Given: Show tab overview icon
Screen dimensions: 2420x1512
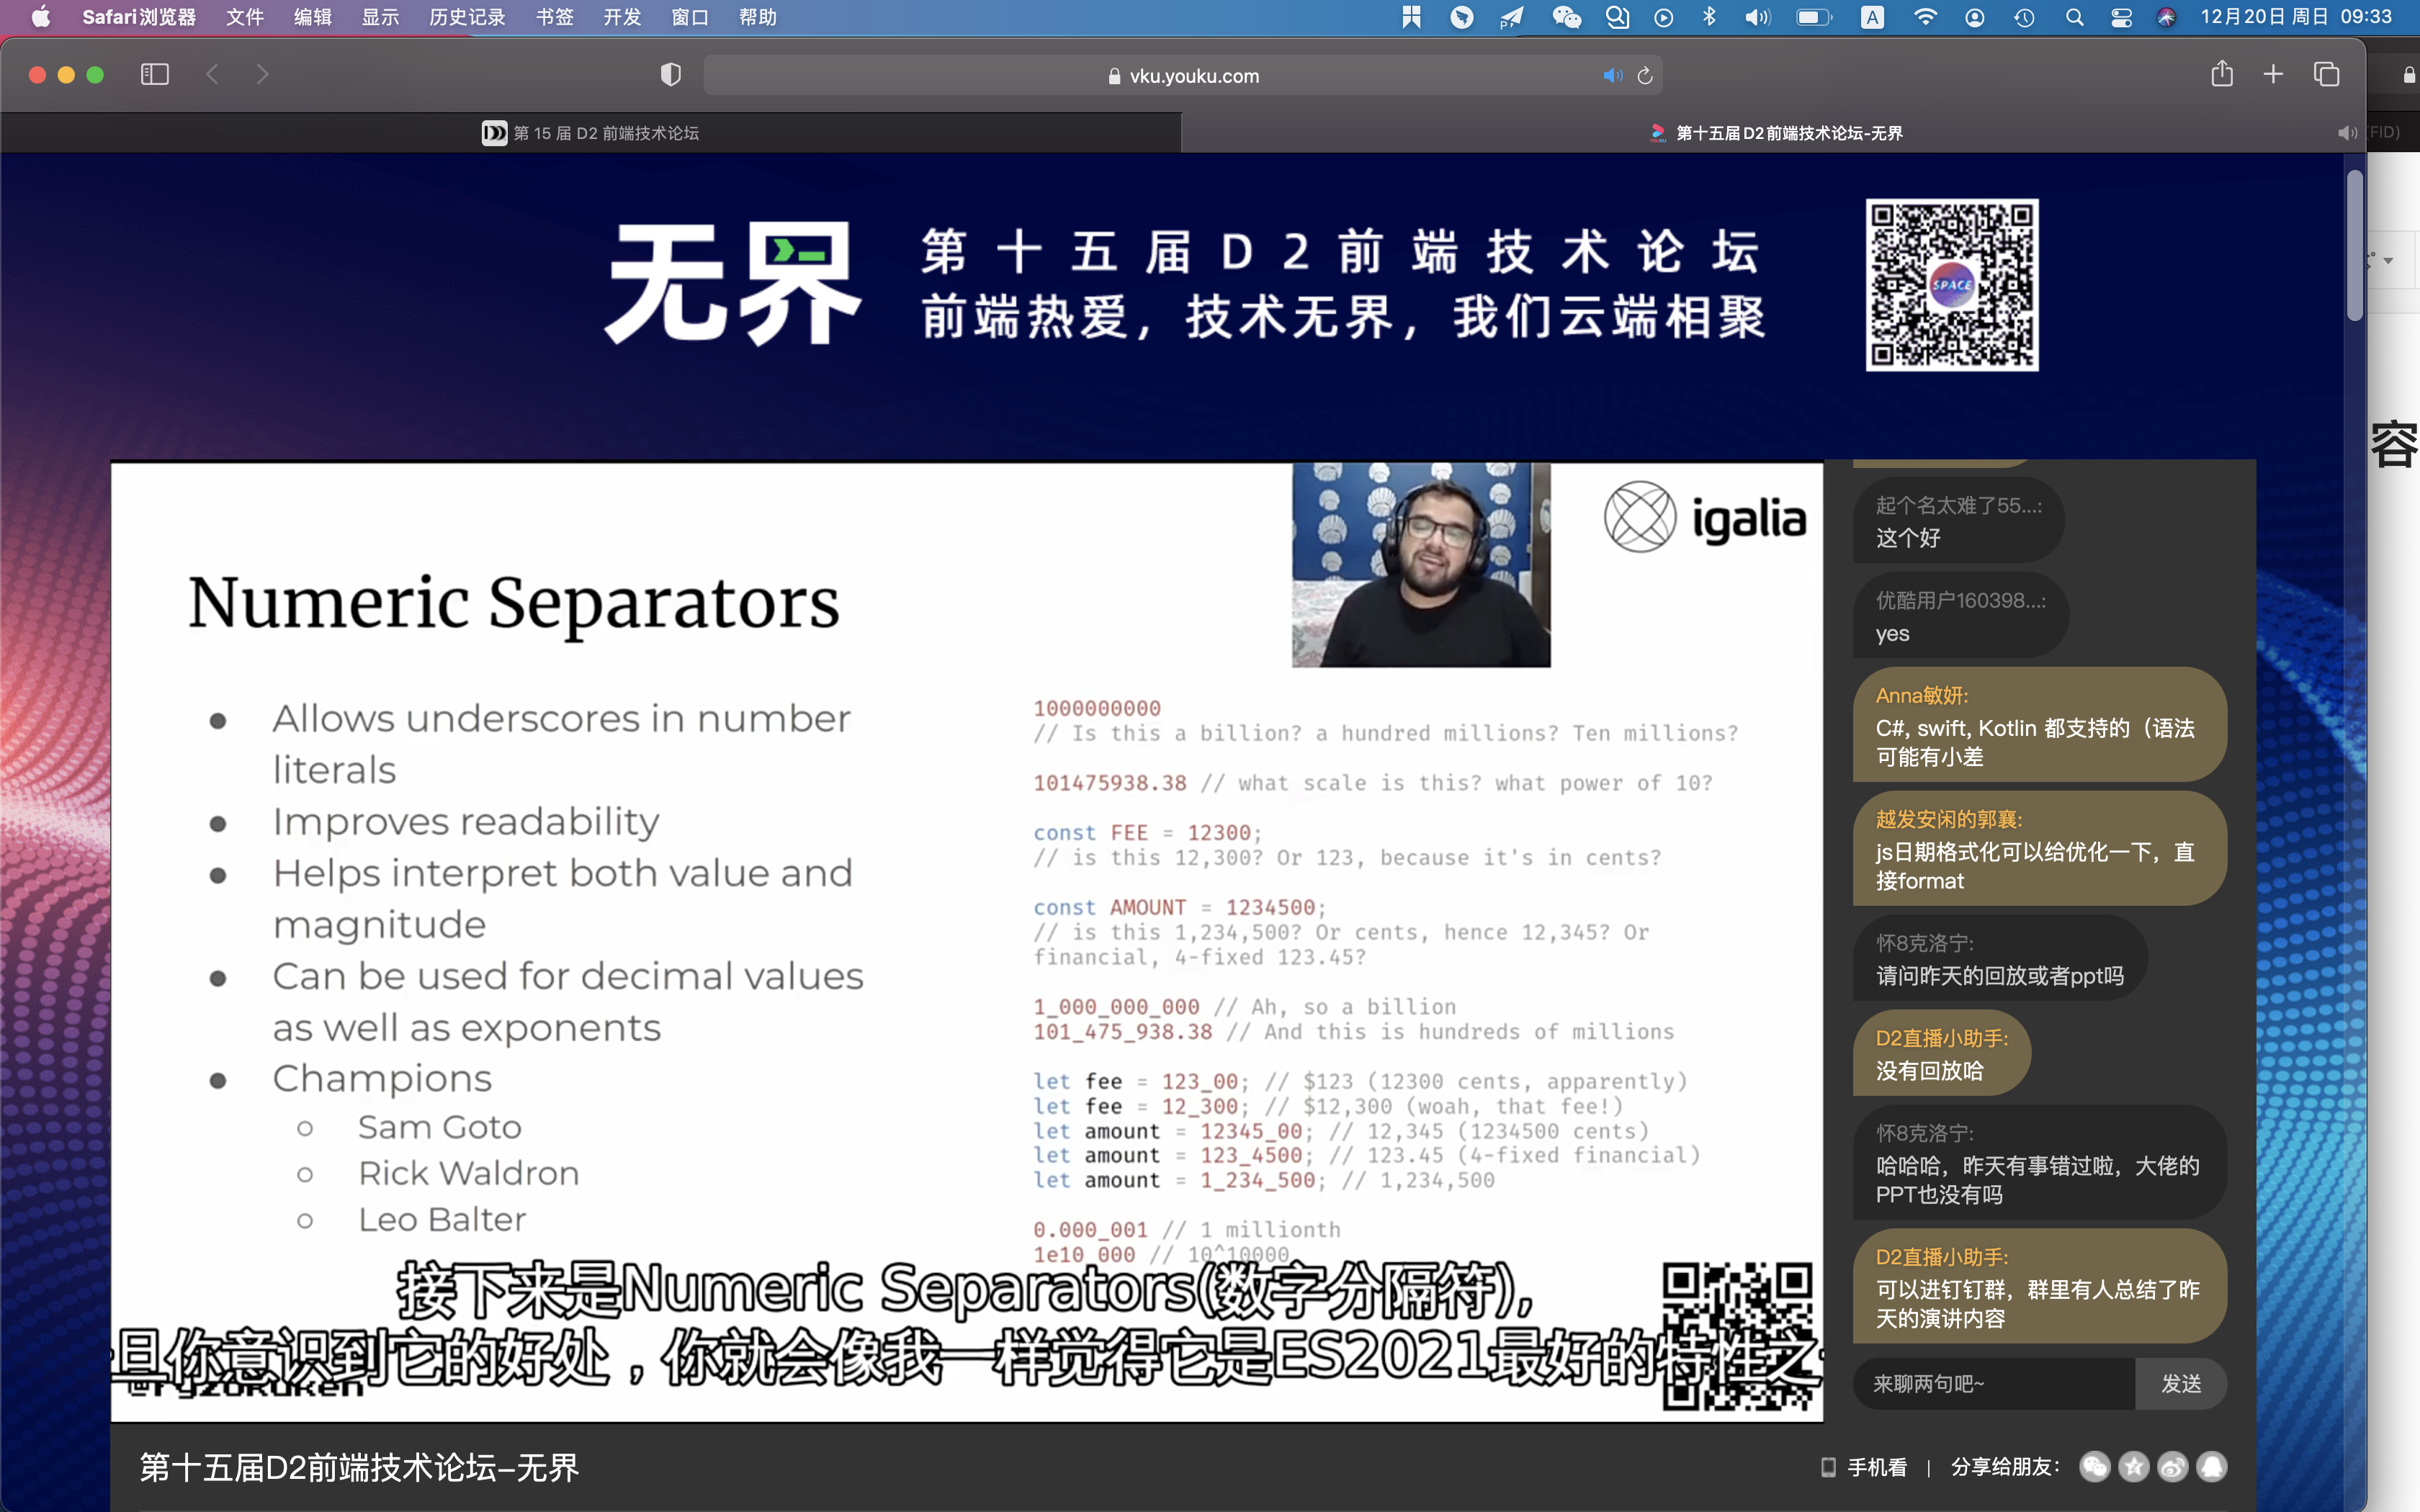Looking at the screenshot, I should point(2326,74).
